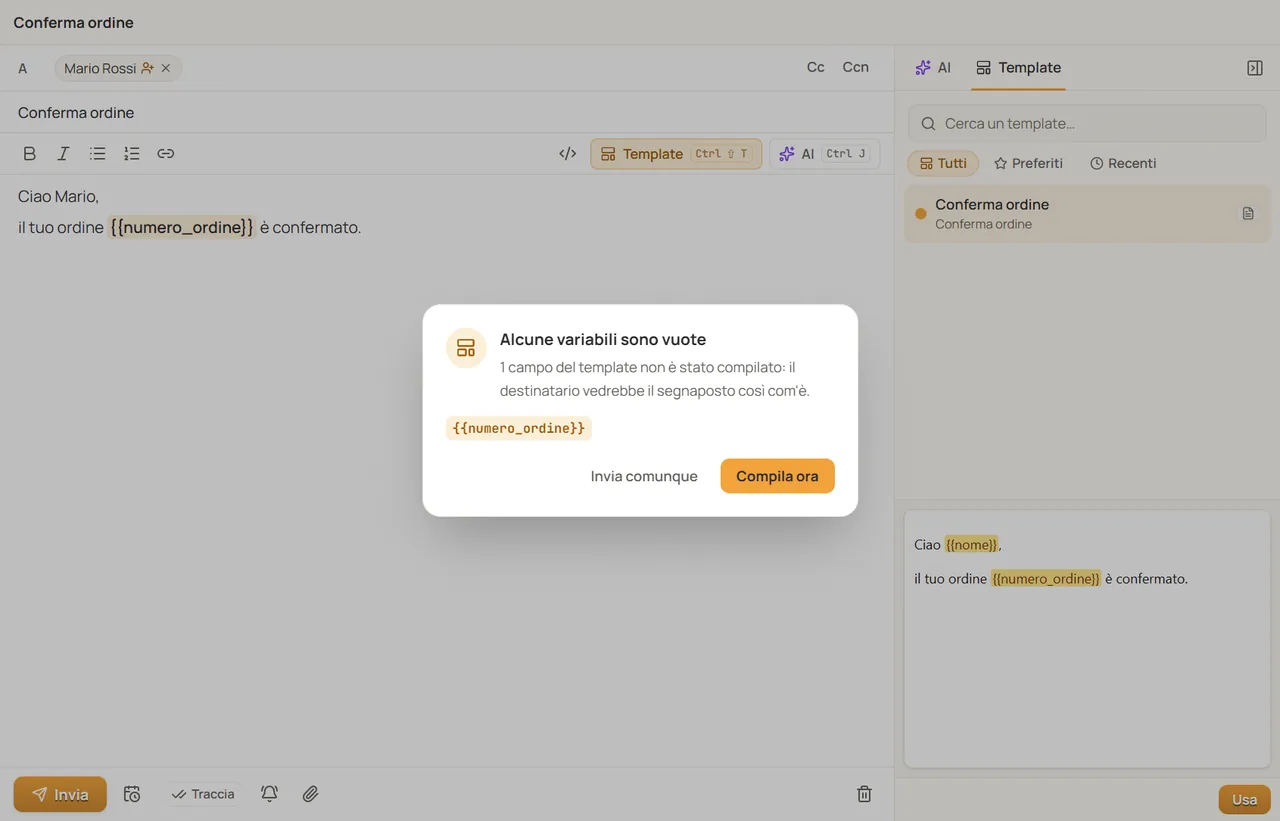Toggle italic formatting
The width and height of the screenshot is (1280, 821).
(63, 154)
